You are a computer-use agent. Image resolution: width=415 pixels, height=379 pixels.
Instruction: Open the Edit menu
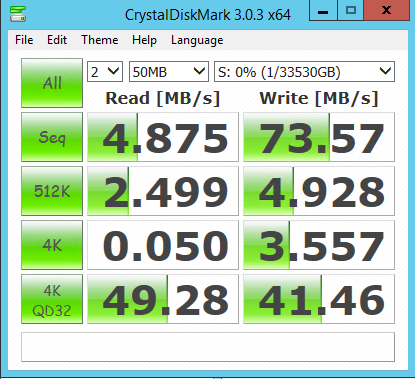(x=57, y=40)
